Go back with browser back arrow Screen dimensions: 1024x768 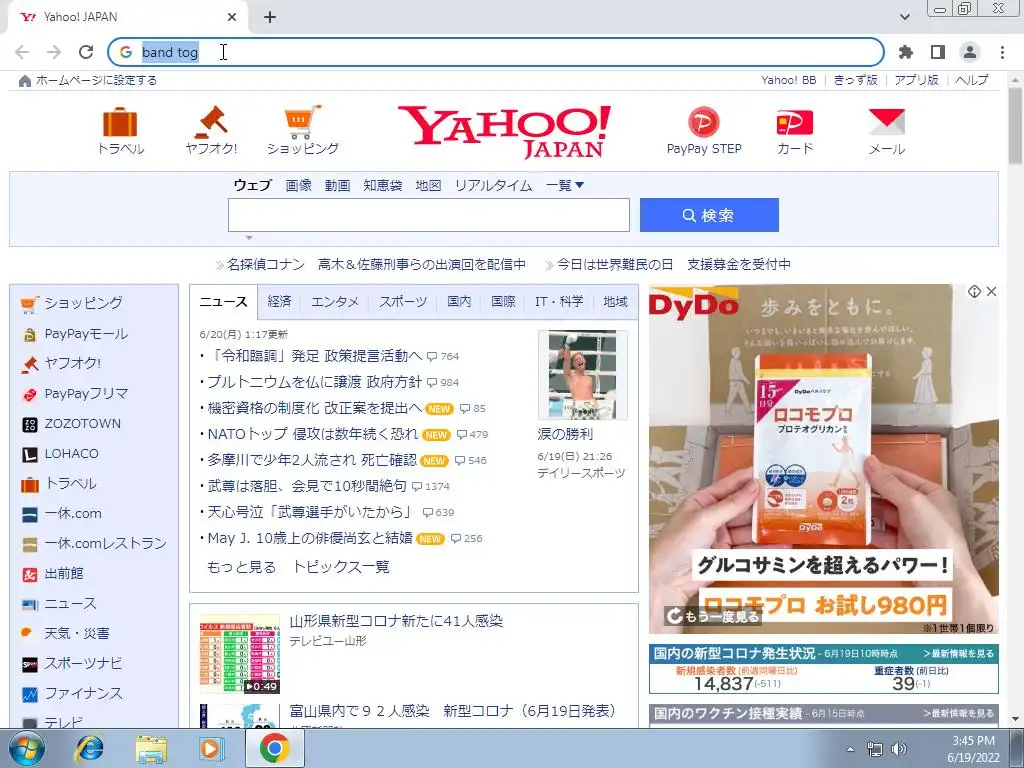pos(22,52)
